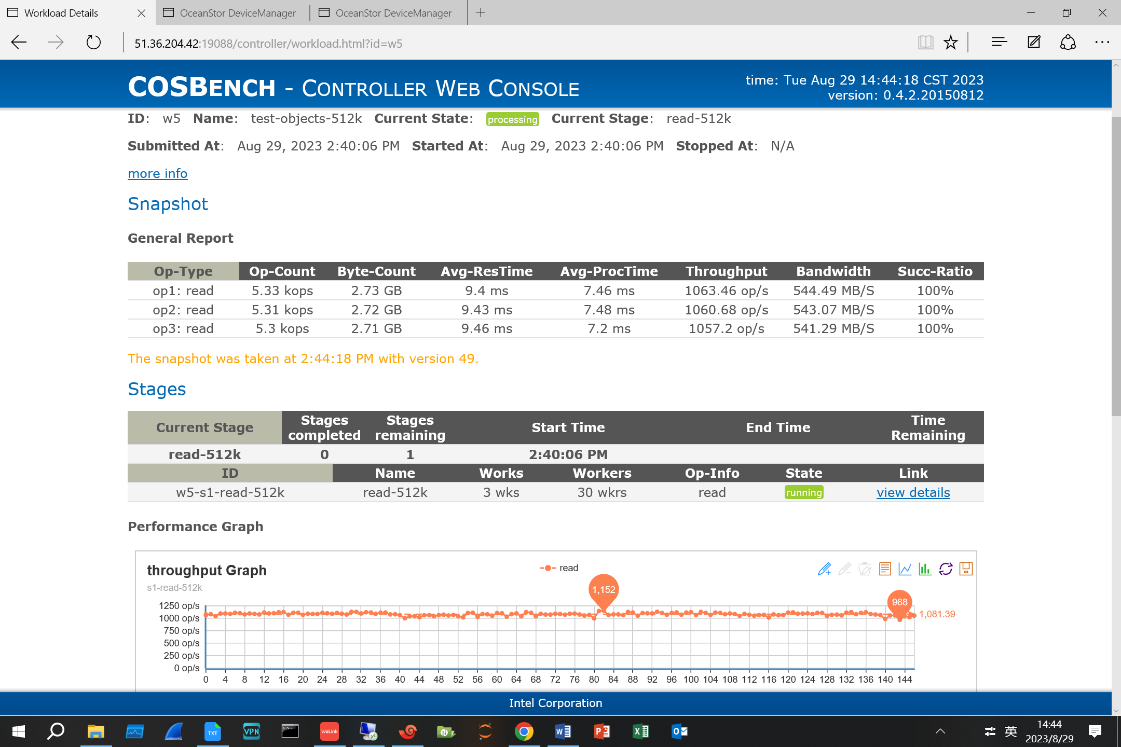Open the more info link
Screen dimensions: 1121x747
(157, 174)
